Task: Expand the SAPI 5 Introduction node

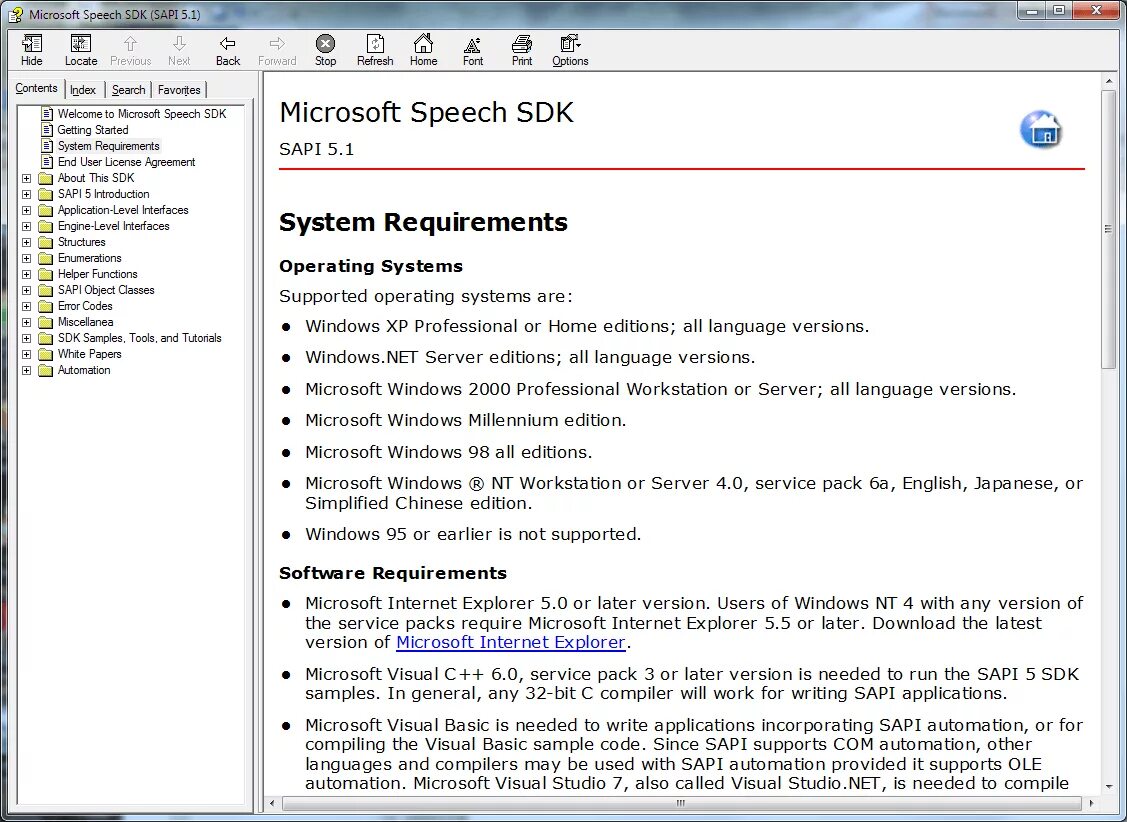Action: pos(26,194)
